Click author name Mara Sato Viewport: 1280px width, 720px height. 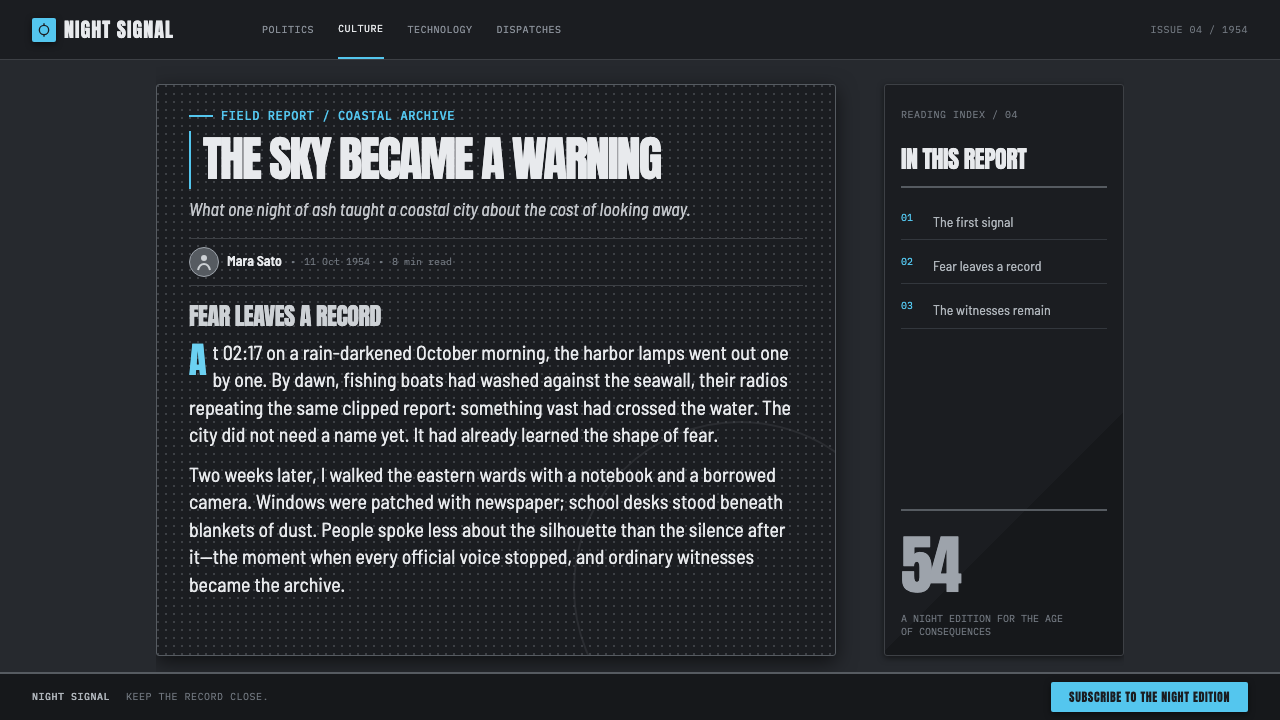(255, 261)
